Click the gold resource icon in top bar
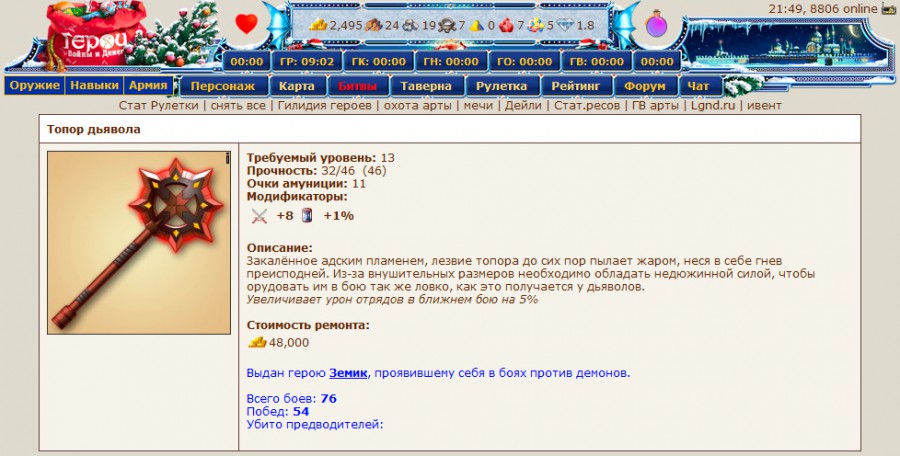900x456 pixels. click(318, 25)
